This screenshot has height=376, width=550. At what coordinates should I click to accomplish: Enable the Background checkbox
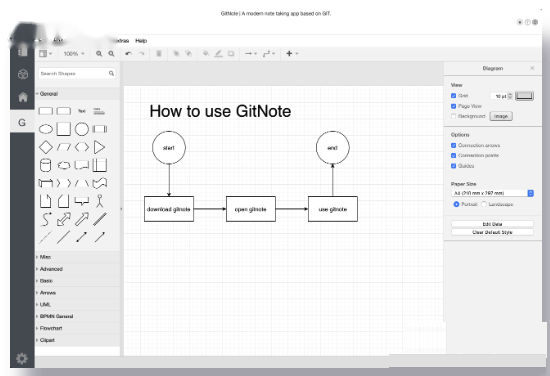453,116
